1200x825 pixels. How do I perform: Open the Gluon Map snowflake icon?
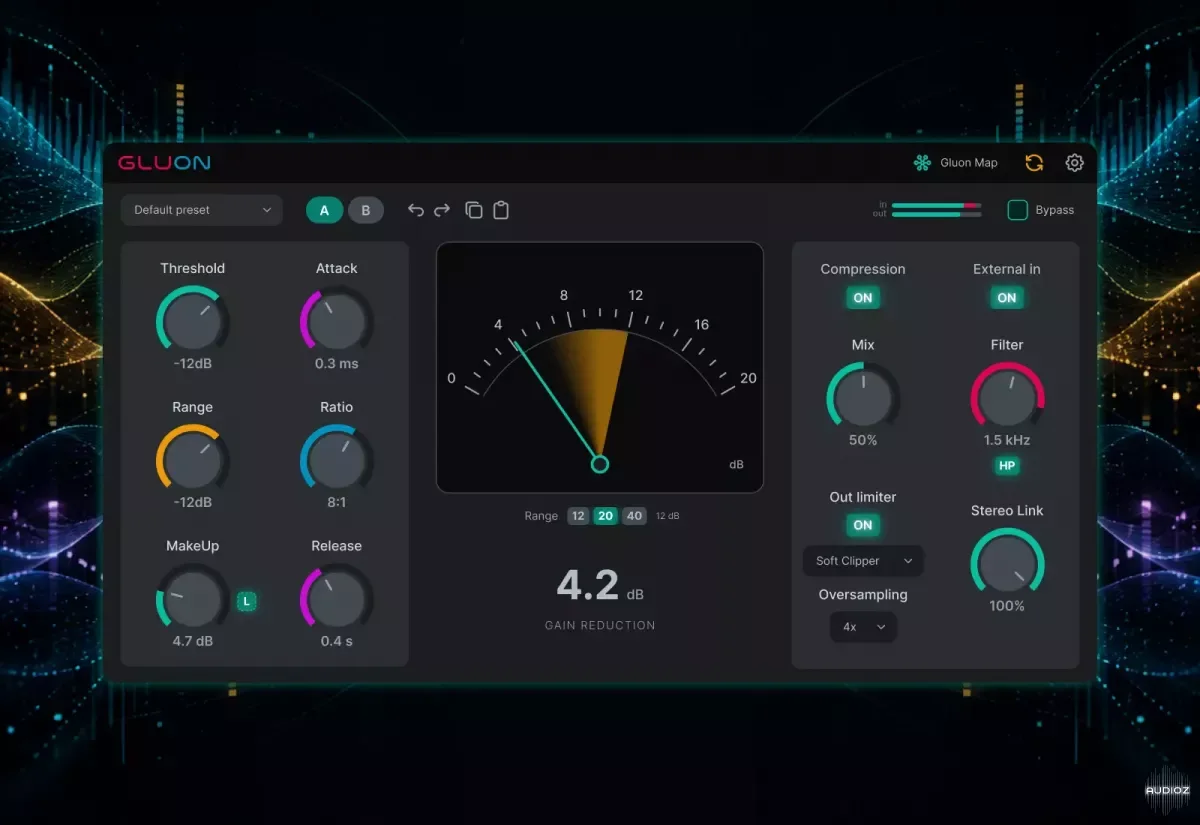(922, 163)
